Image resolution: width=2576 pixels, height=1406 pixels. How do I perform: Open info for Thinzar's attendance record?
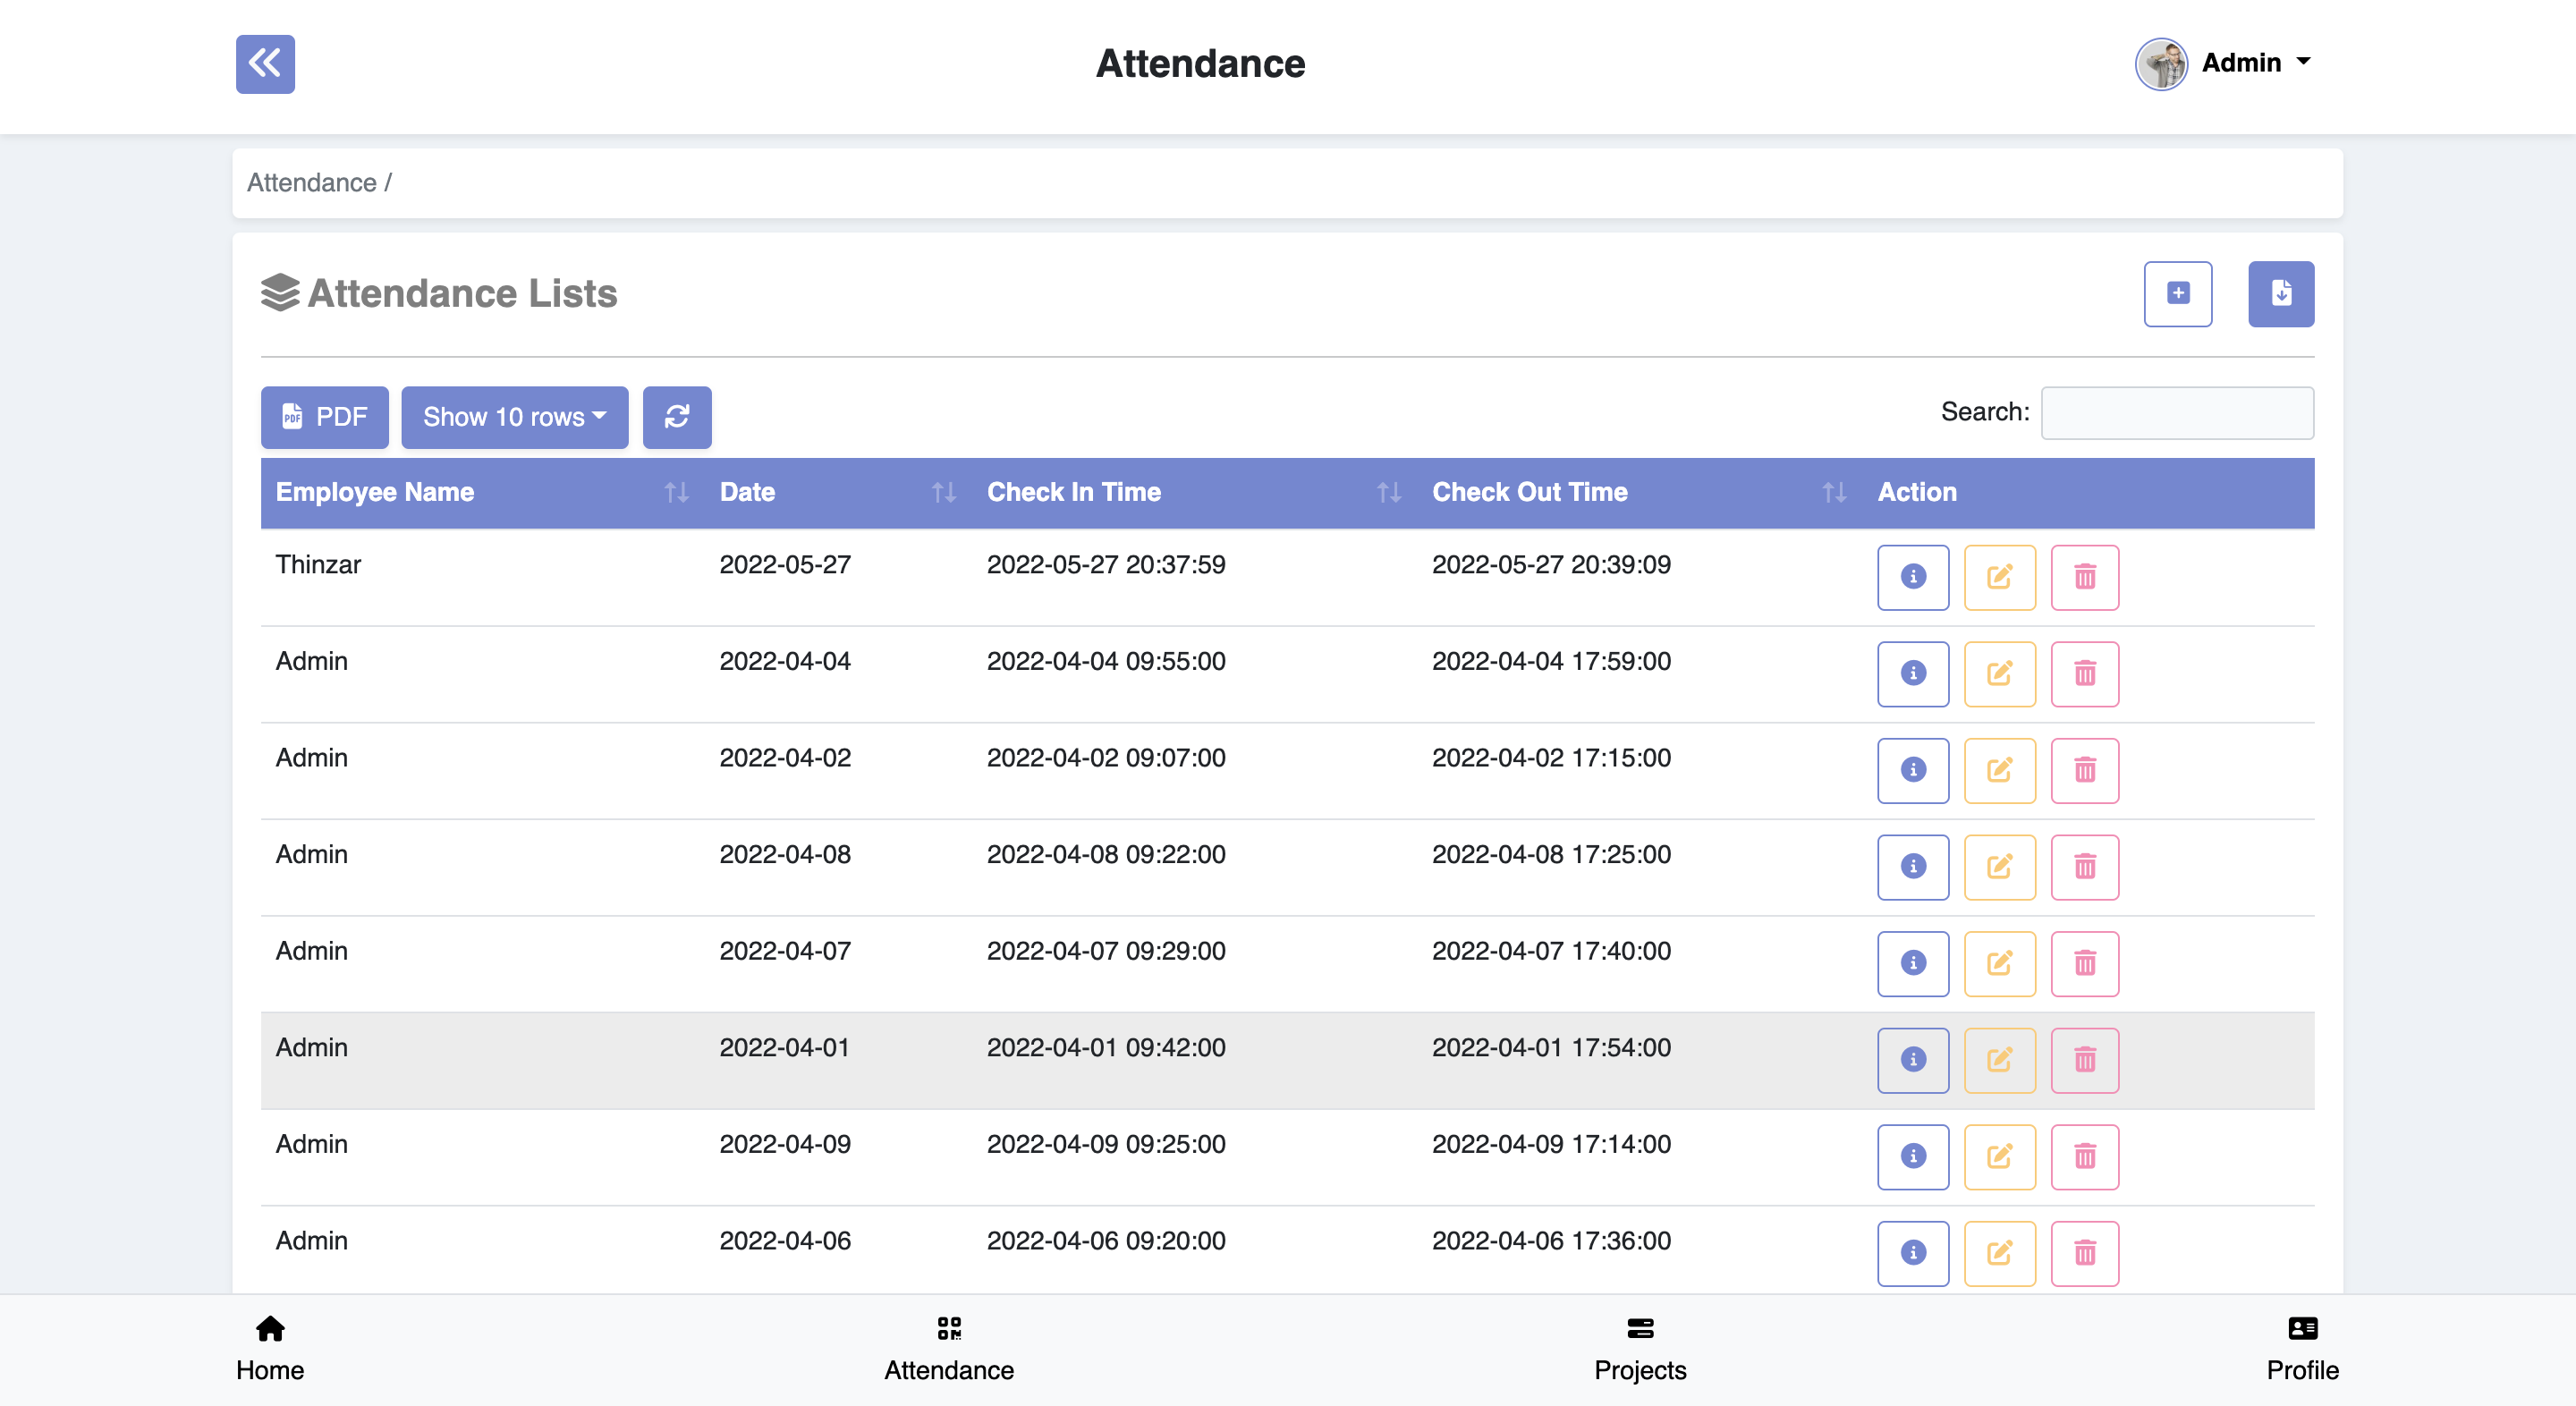[1912, 577]
